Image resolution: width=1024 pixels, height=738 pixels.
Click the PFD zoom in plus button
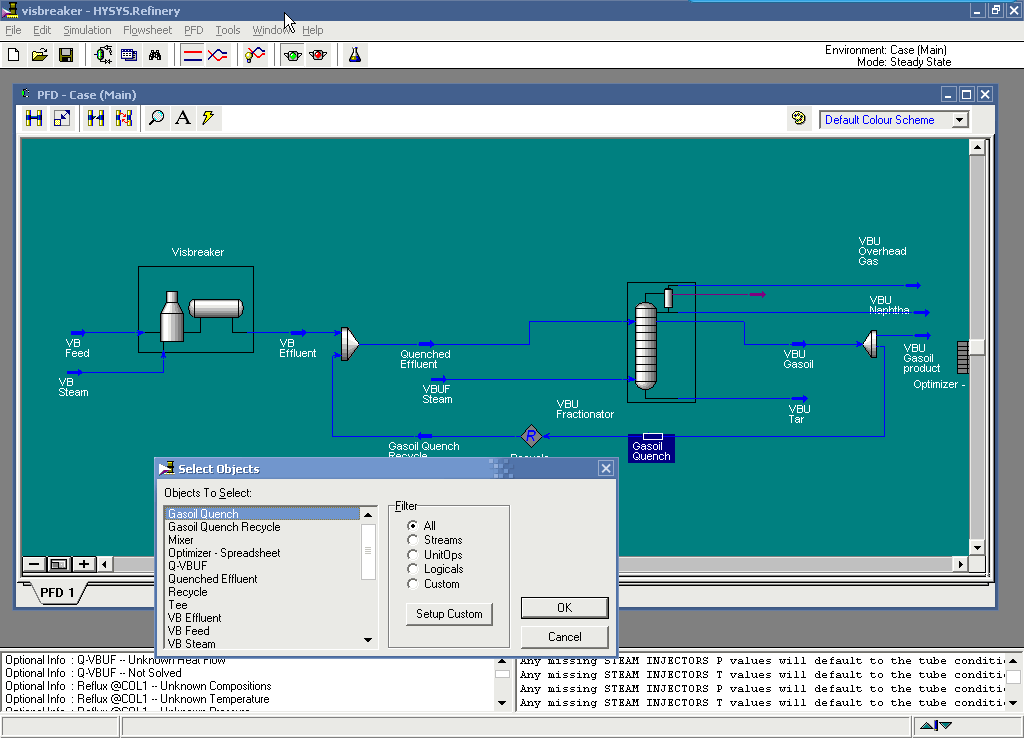click(x=84, y=564)
